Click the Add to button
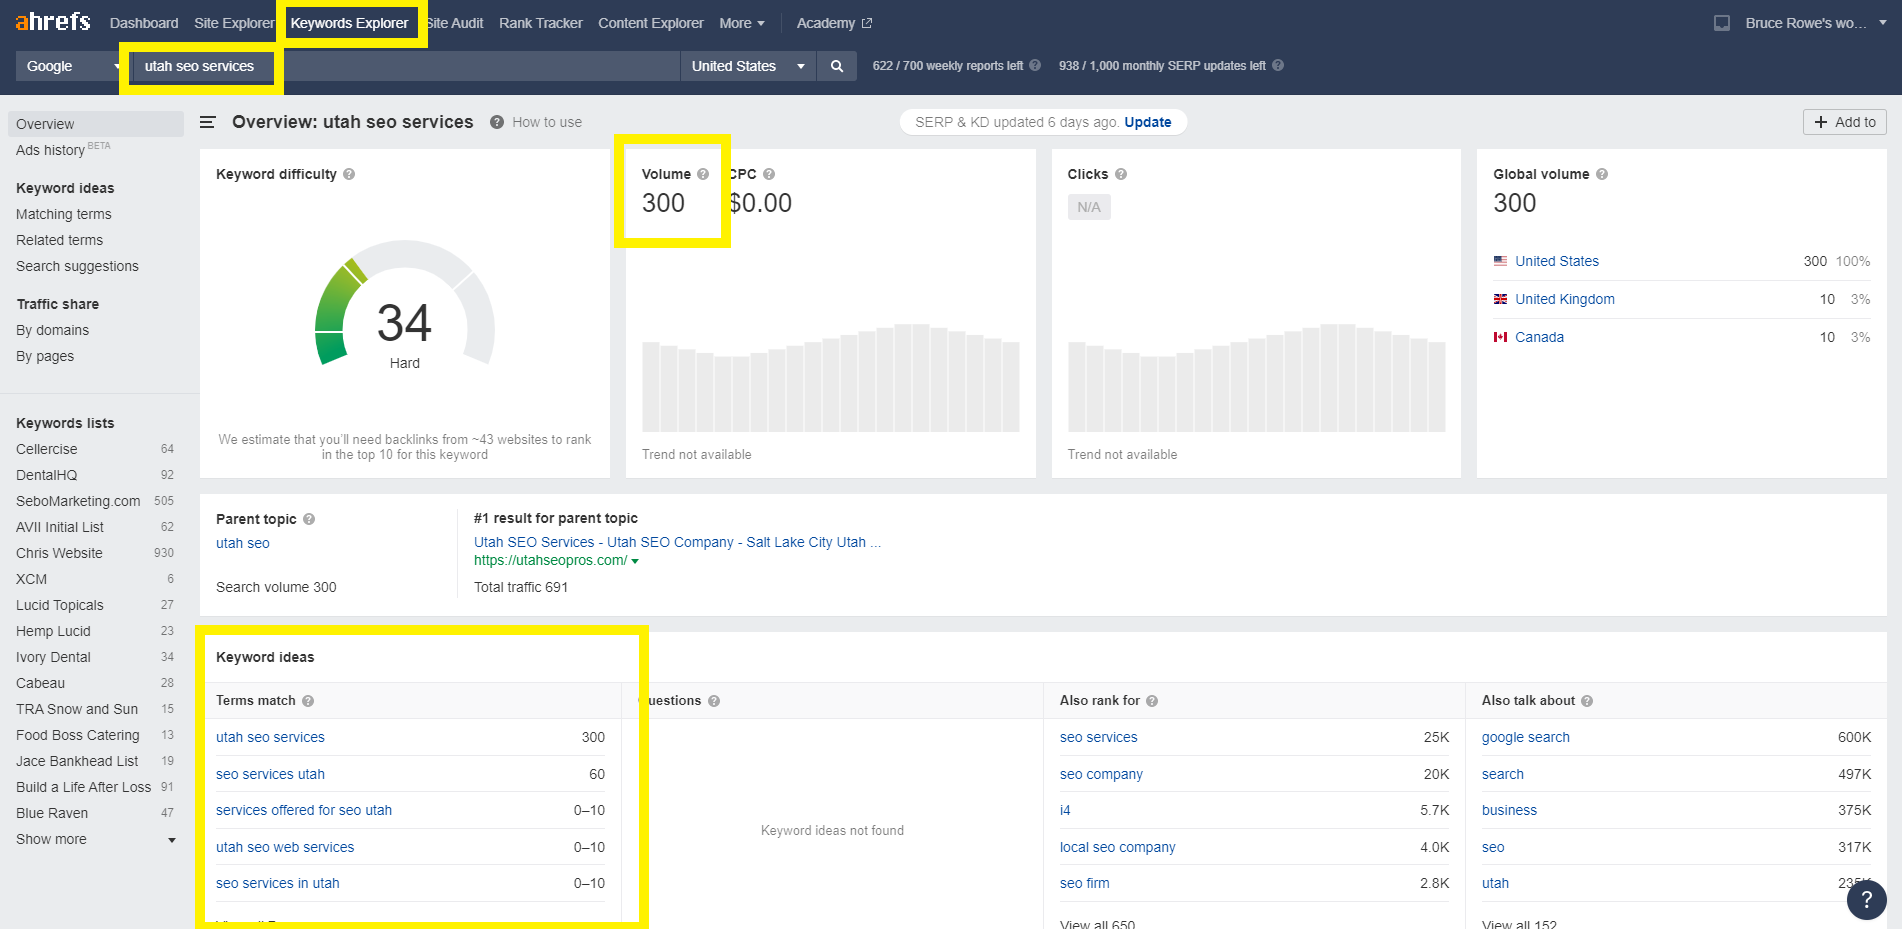Image resolution: width=1902 pixels, height=929 pixels. [x=1845, y=122]
